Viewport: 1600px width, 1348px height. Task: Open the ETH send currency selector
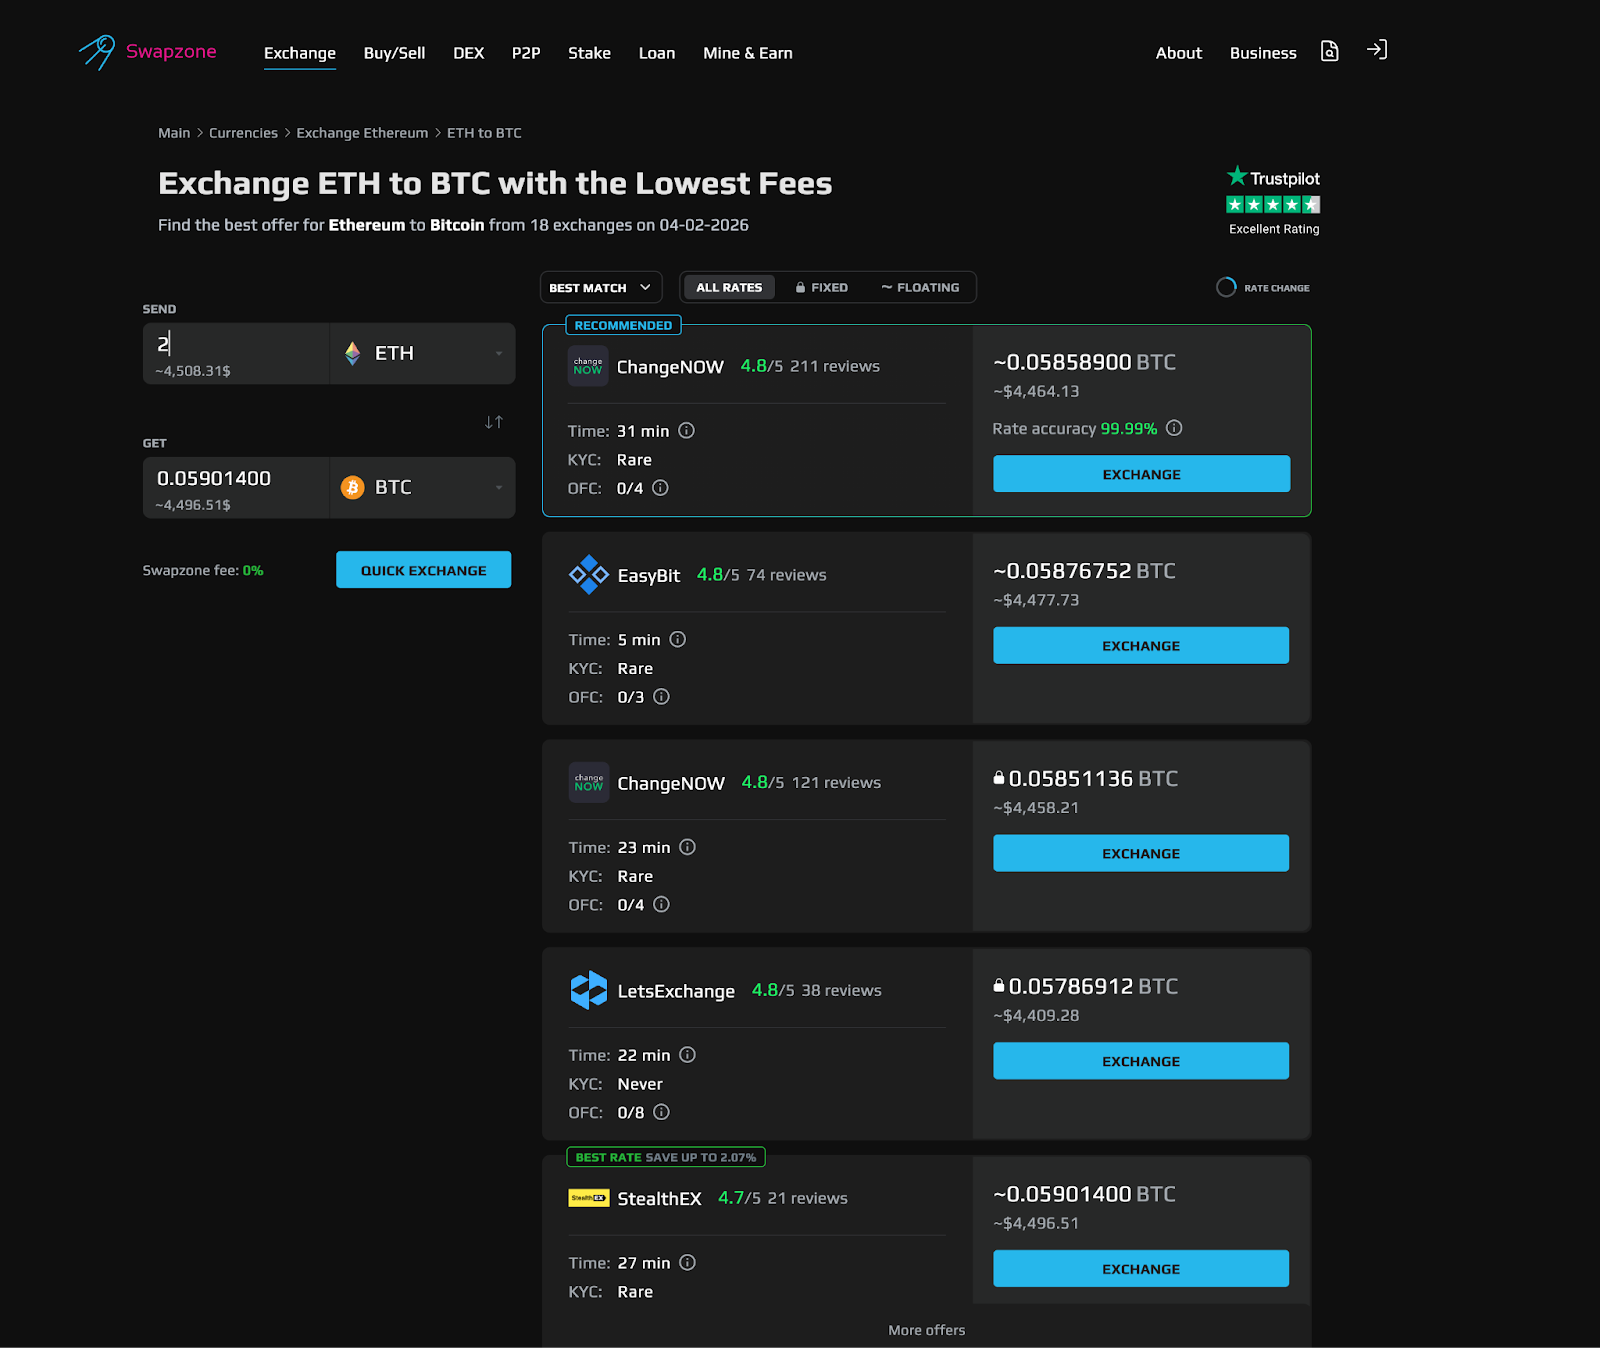pos(422,353)
